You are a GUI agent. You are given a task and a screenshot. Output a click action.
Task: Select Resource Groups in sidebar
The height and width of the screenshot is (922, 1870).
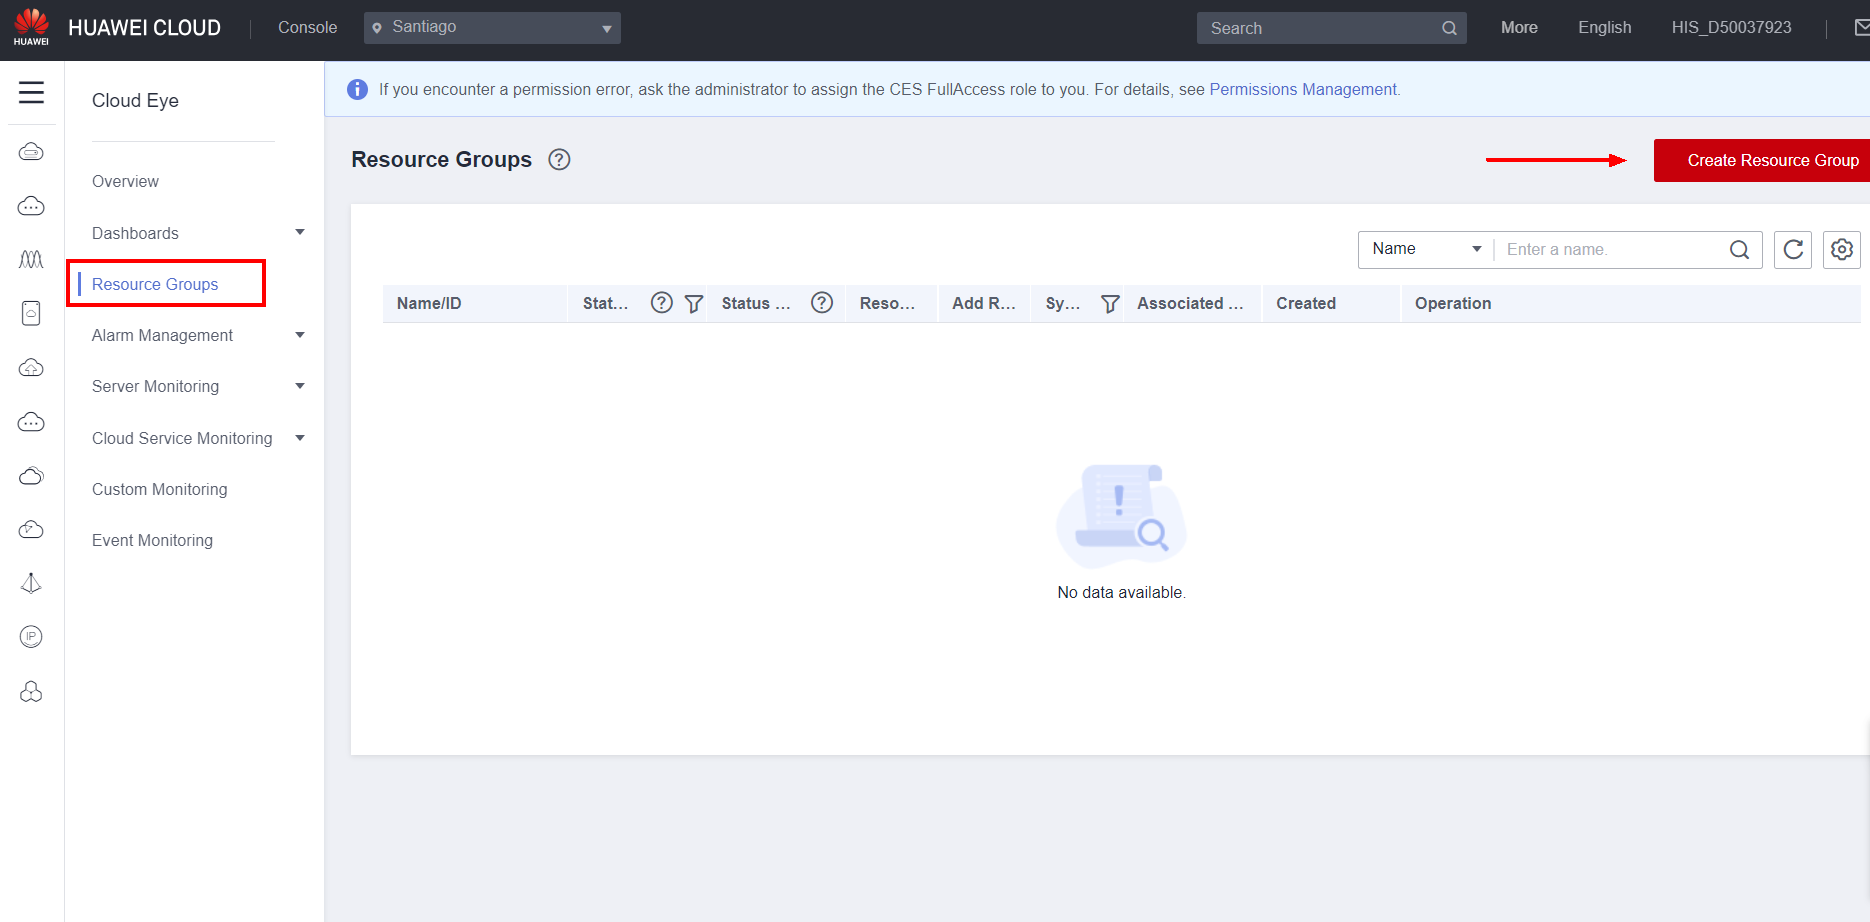(155, 284)
